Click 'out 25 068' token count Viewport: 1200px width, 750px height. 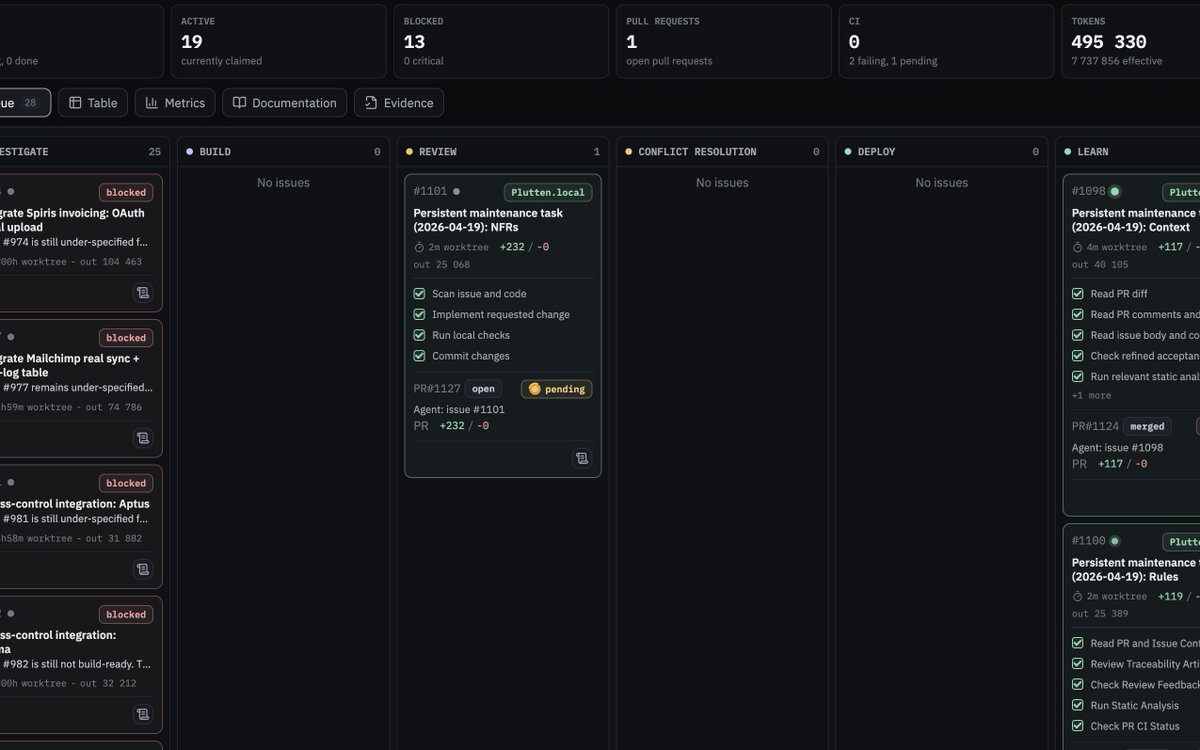point(441,265)
